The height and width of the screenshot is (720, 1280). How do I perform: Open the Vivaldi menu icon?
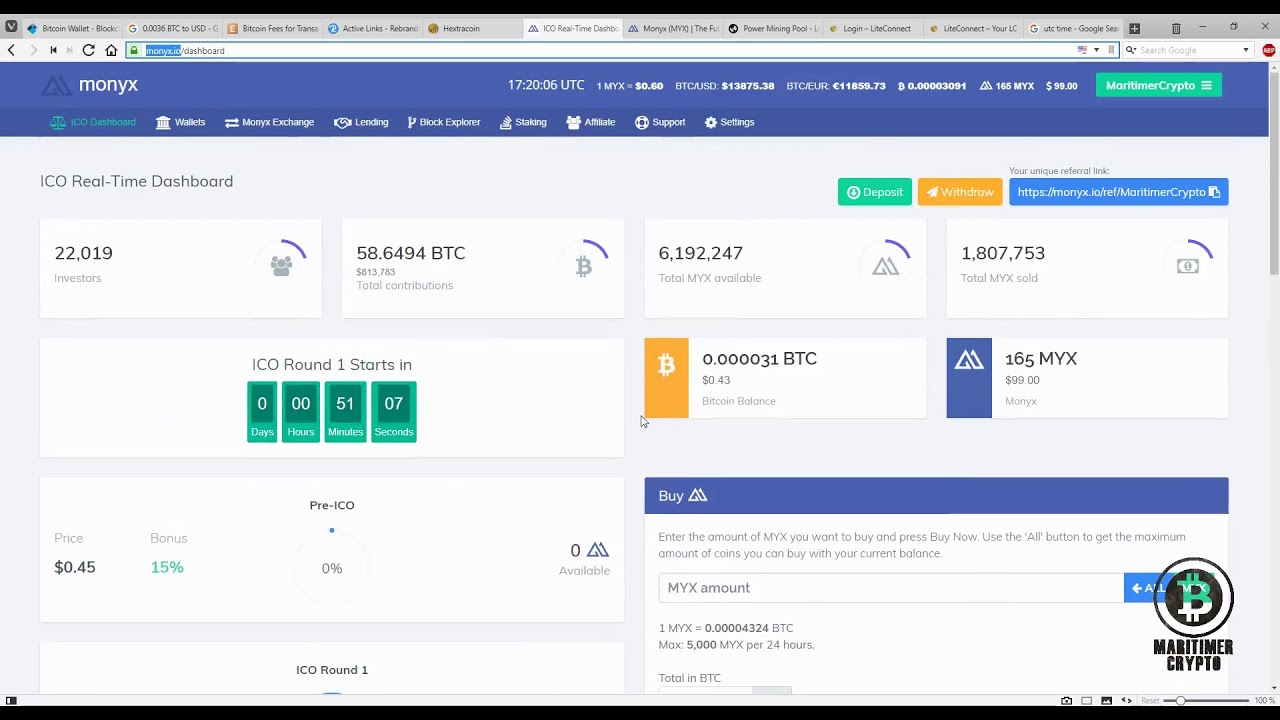point(11,27)
